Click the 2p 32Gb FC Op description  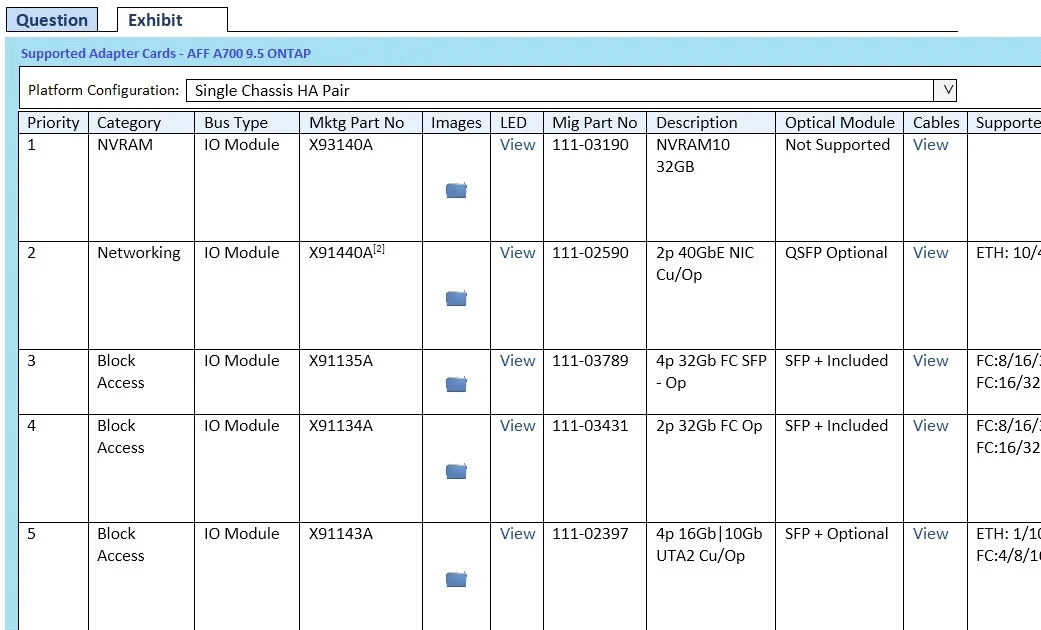point(709,426)
